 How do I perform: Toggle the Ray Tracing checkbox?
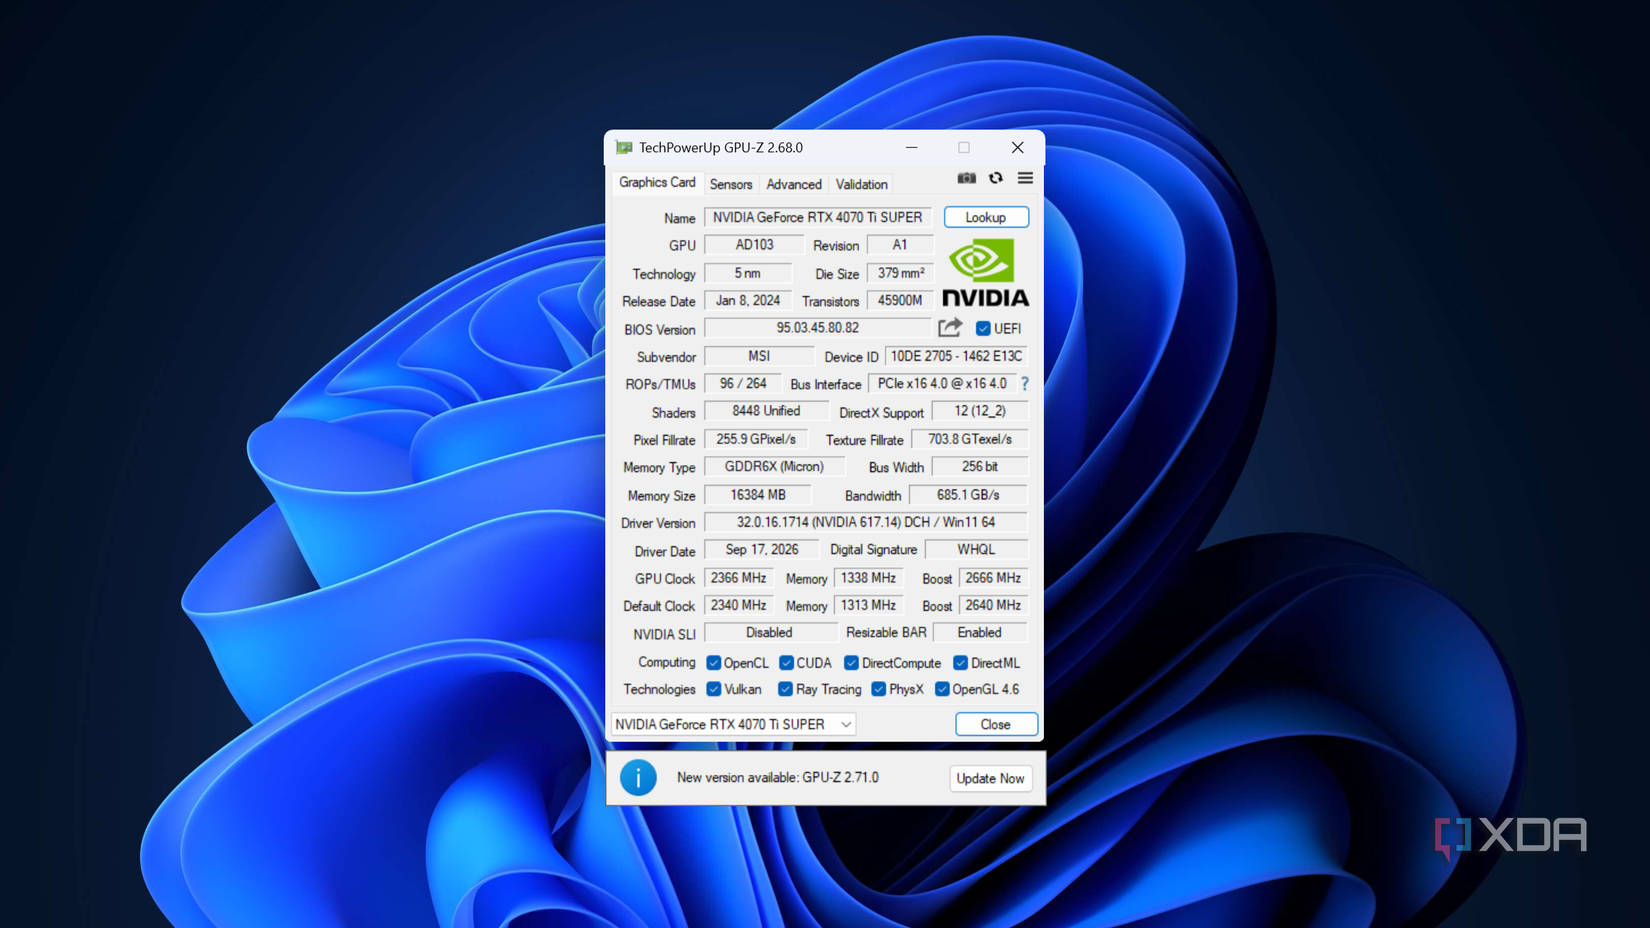785,689
